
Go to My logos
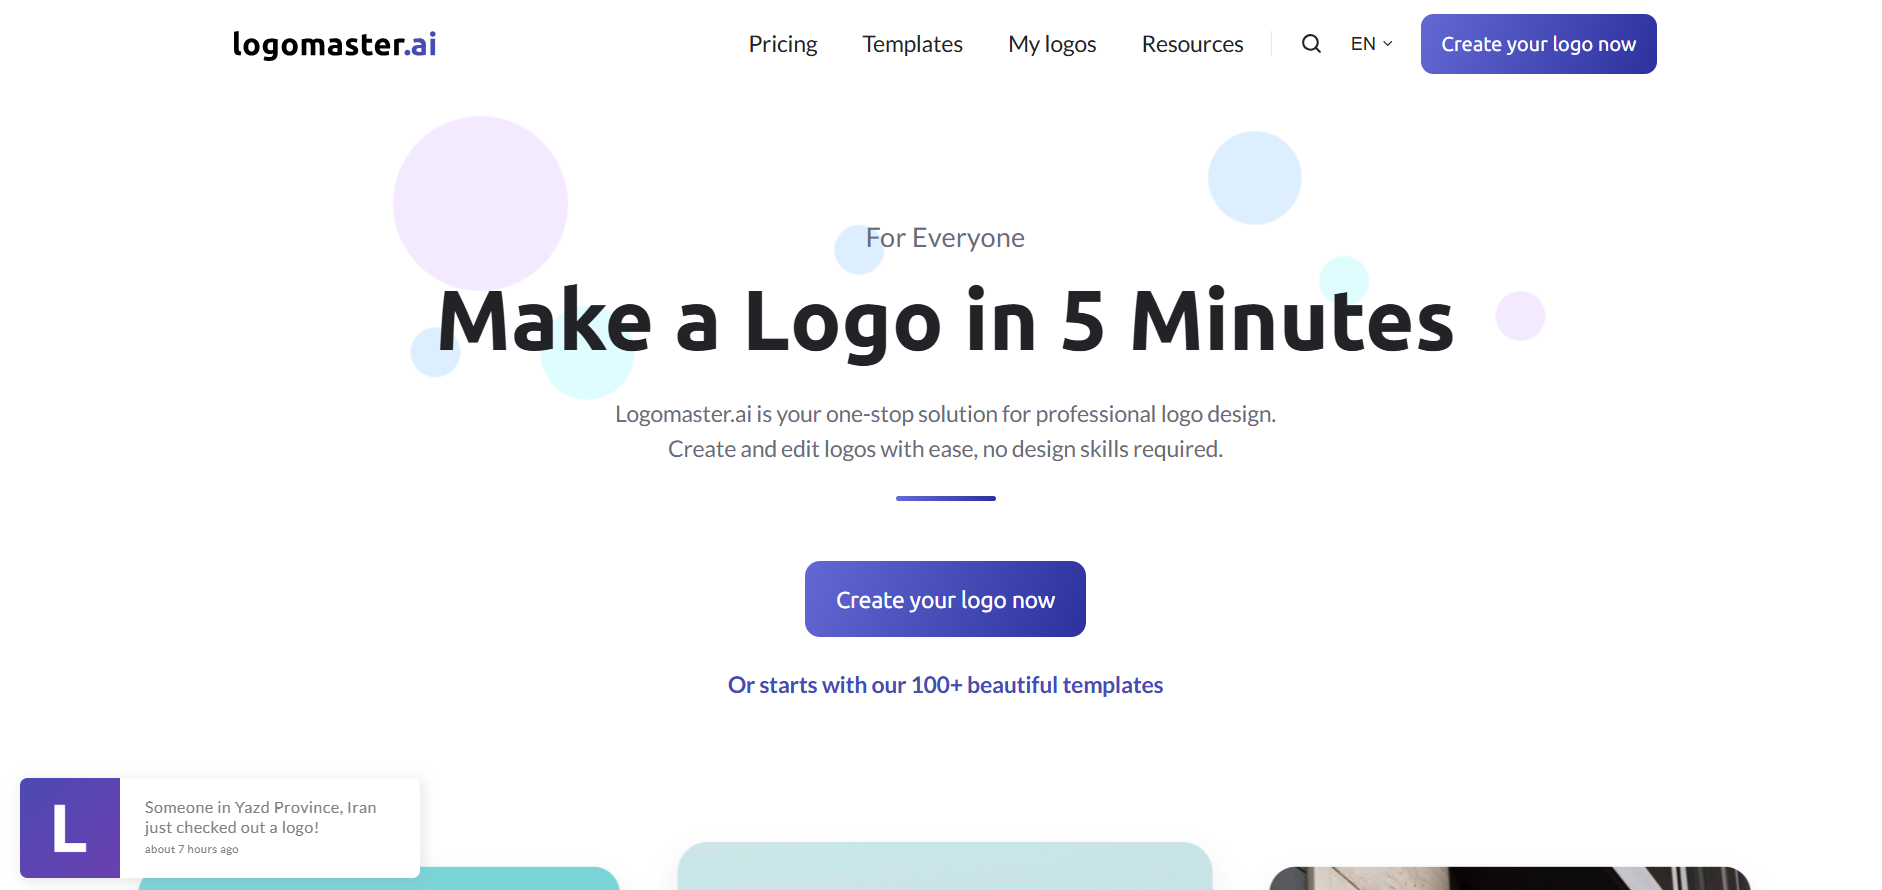click(1052, 44)
